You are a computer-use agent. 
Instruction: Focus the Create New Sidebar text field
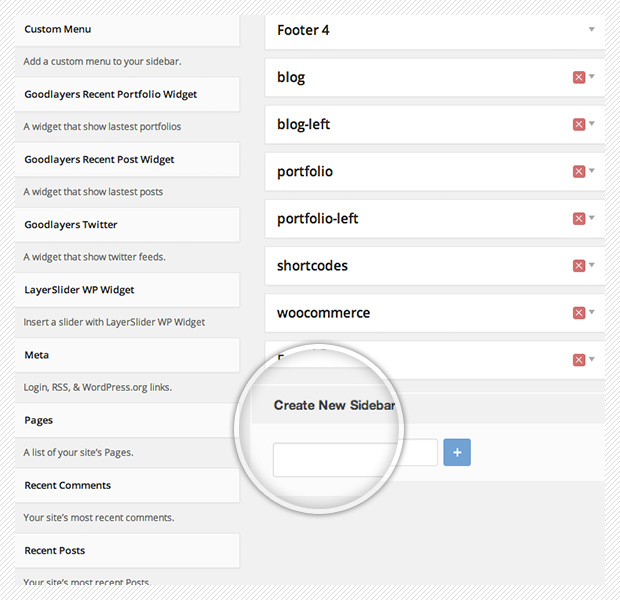(x=355, y=453)
